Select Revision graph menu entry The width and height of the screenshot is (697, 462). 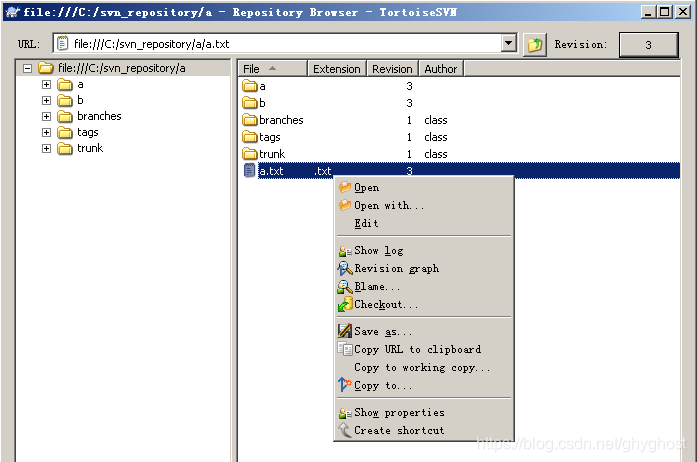[x=424, y=269]
